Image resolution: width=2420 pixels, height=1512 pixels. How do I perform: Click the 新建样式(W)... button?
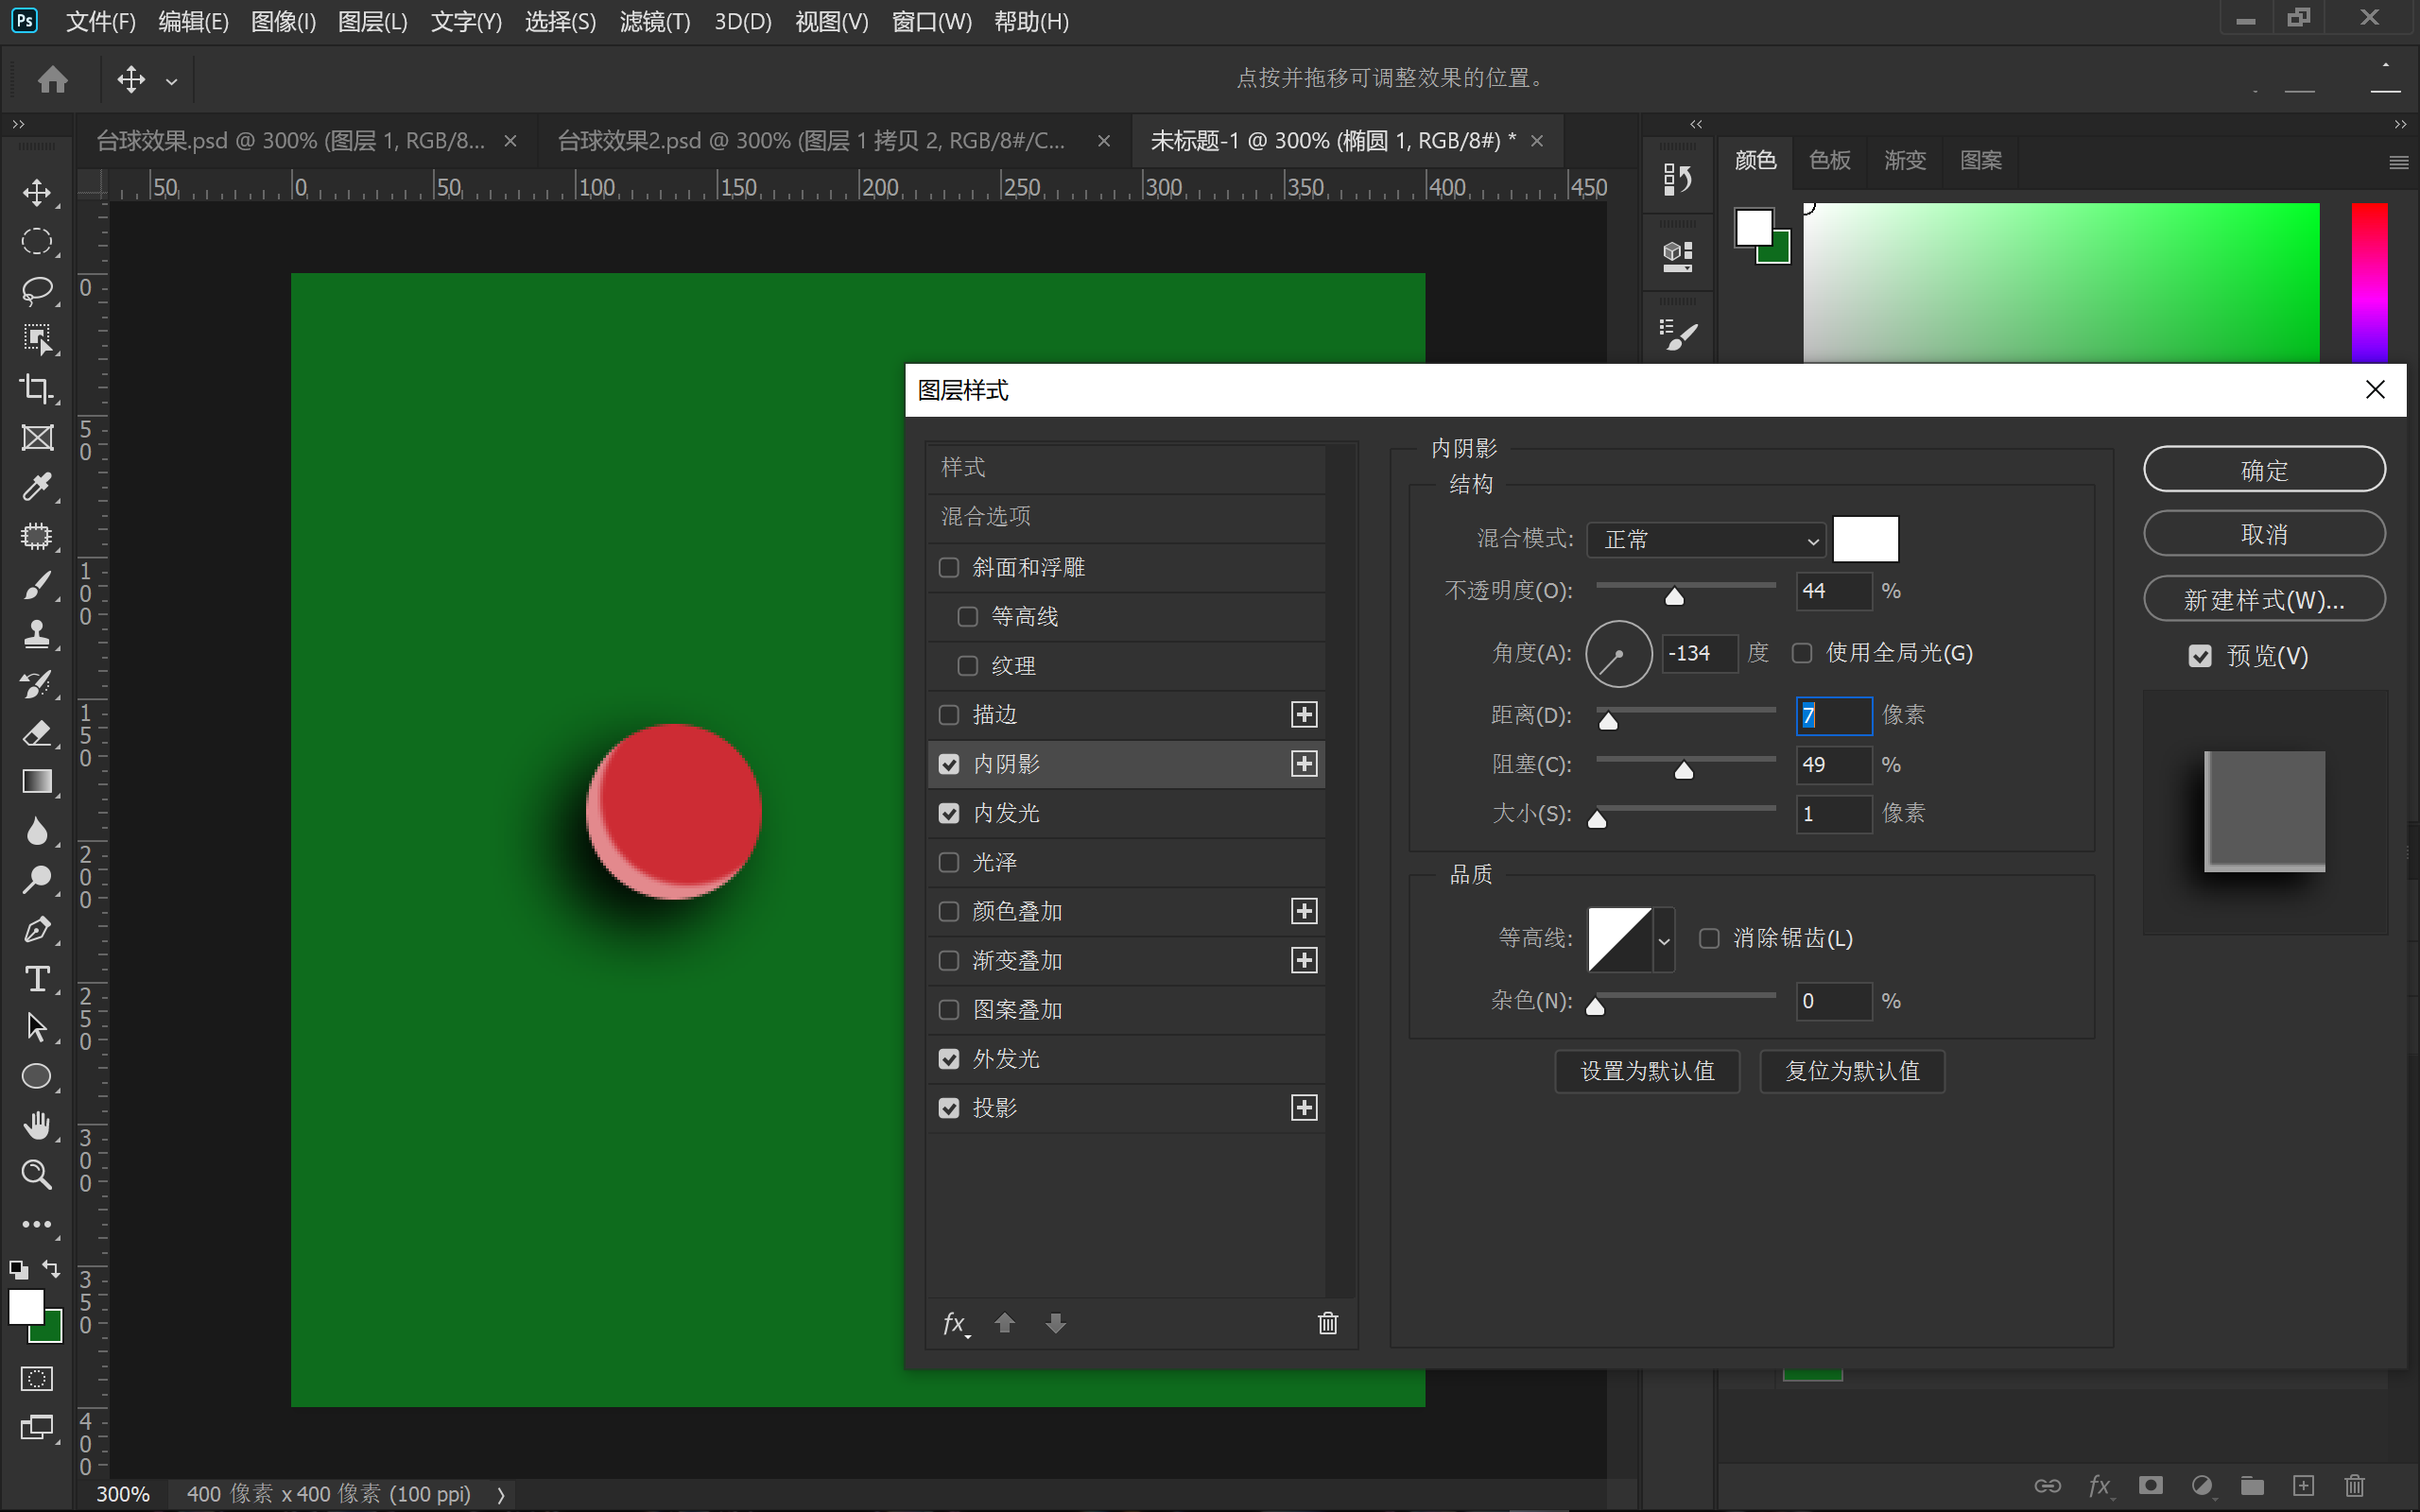(x=2264, y=599)
